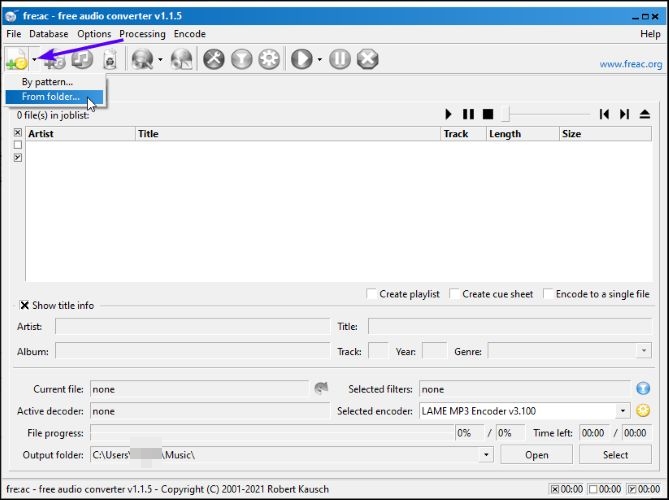
Task: Play the selected track in joblist player
Action: [x=448, y=114]
